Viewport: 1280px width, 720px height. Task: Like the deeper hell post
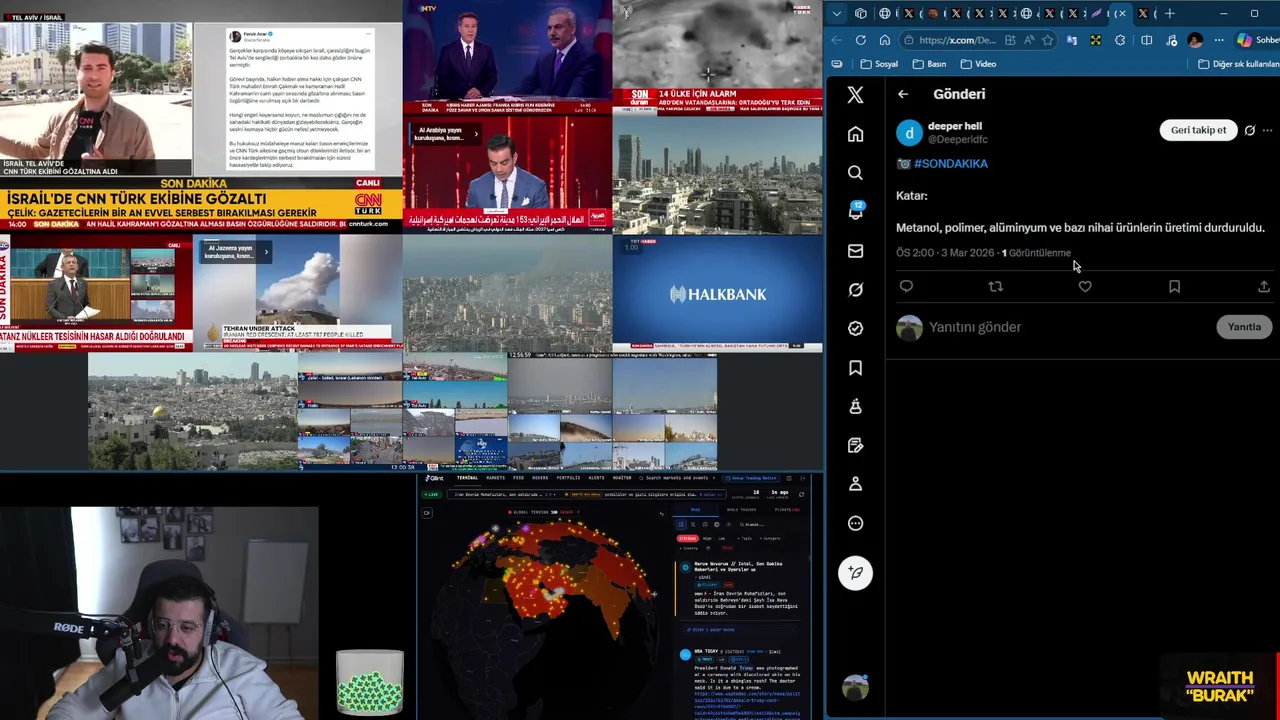point(1085,286)
